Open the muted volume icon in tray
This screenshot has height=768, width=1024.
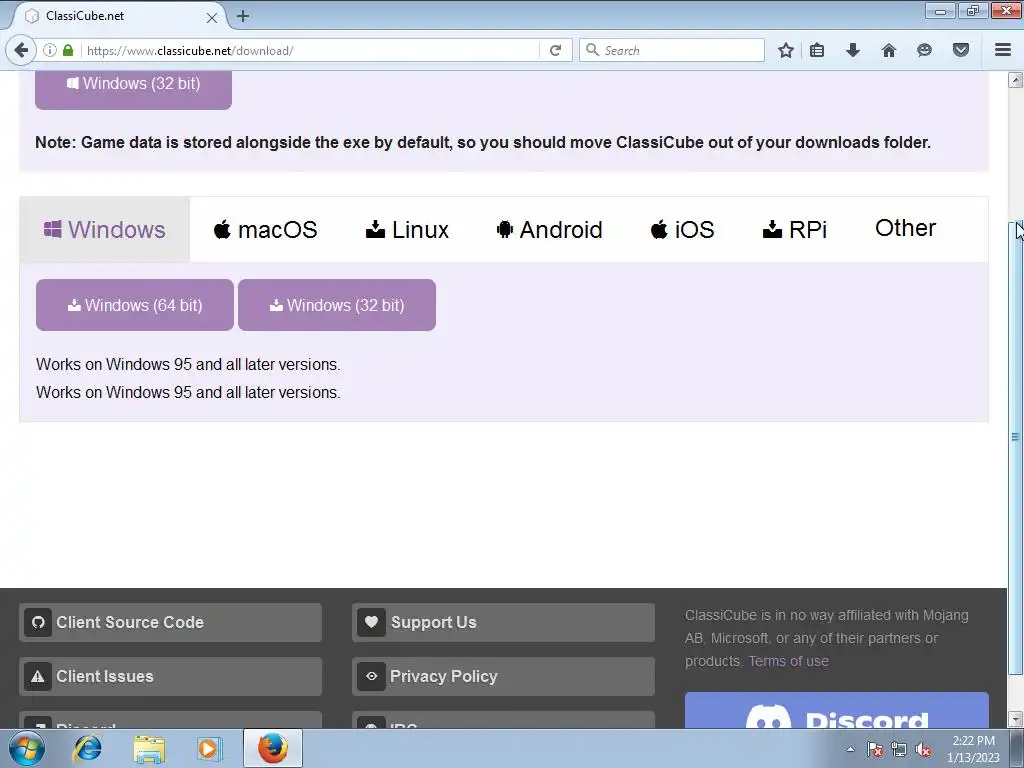coord(923,749)
